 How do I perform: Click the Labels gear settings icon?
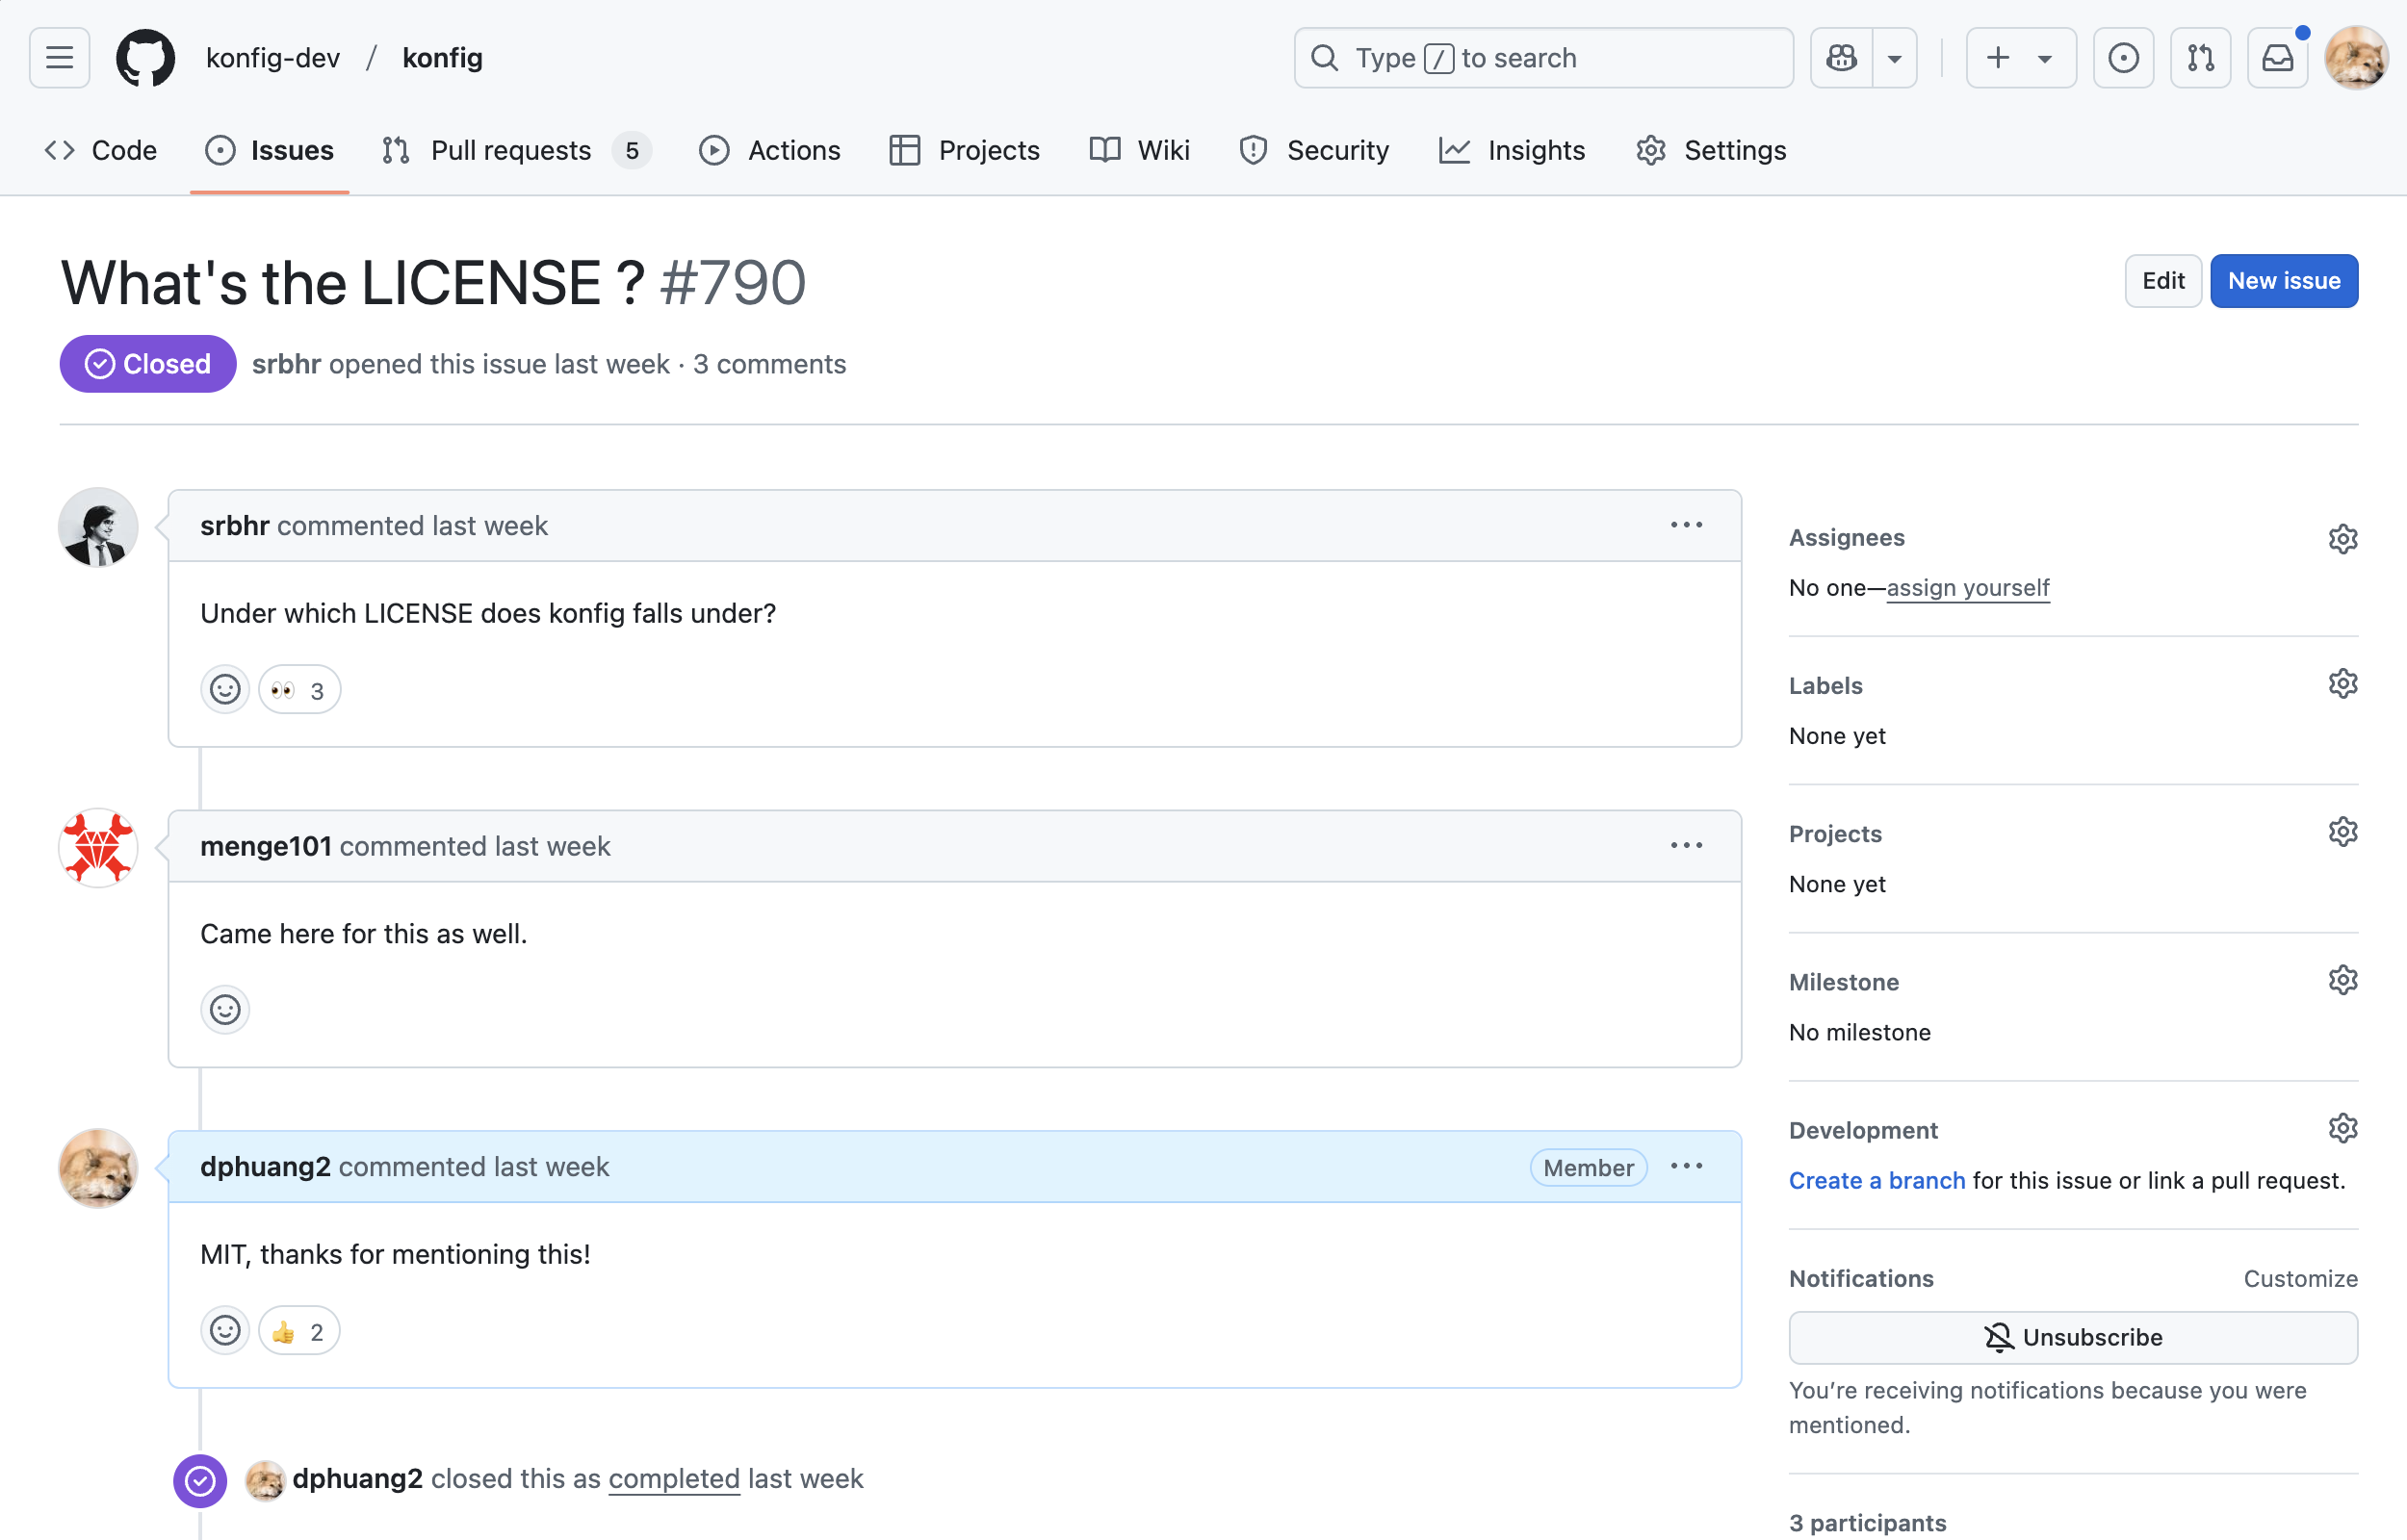coord(2342,684)
